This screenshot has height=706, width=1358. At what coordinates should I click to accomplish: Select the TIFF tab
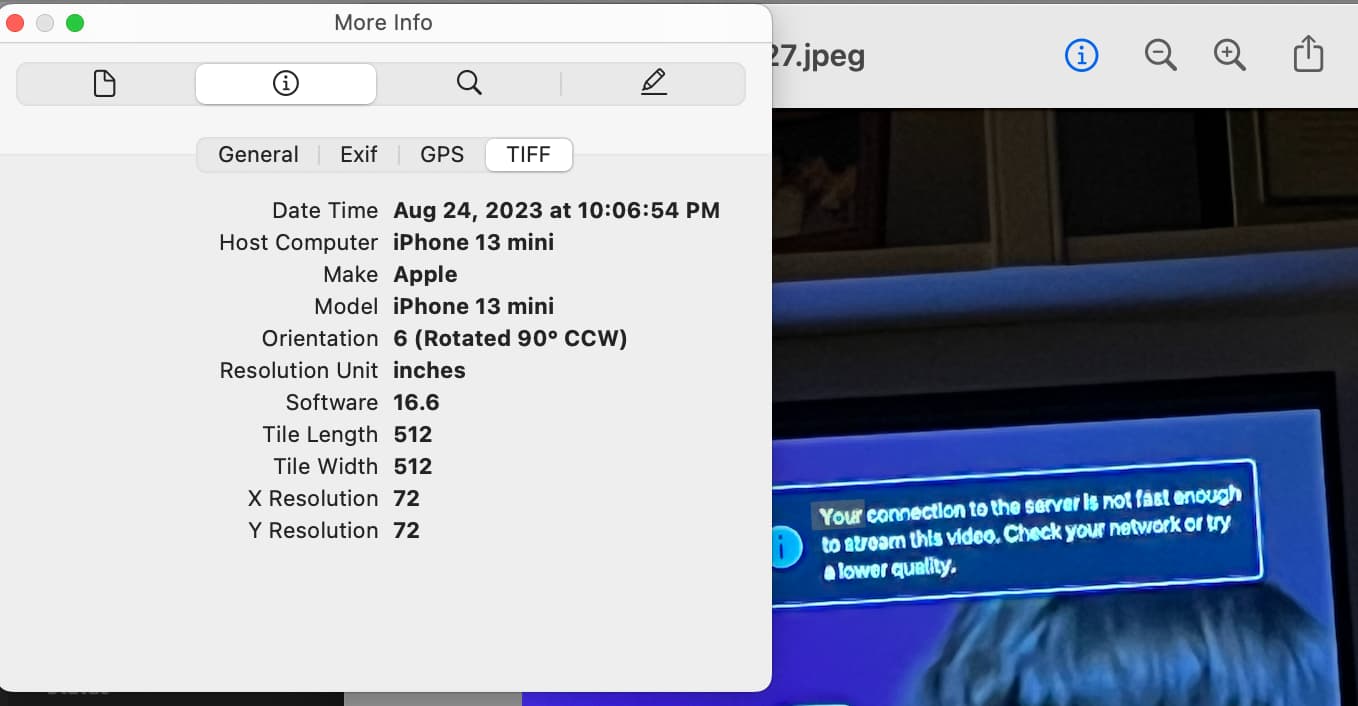(x=528, y=154)
